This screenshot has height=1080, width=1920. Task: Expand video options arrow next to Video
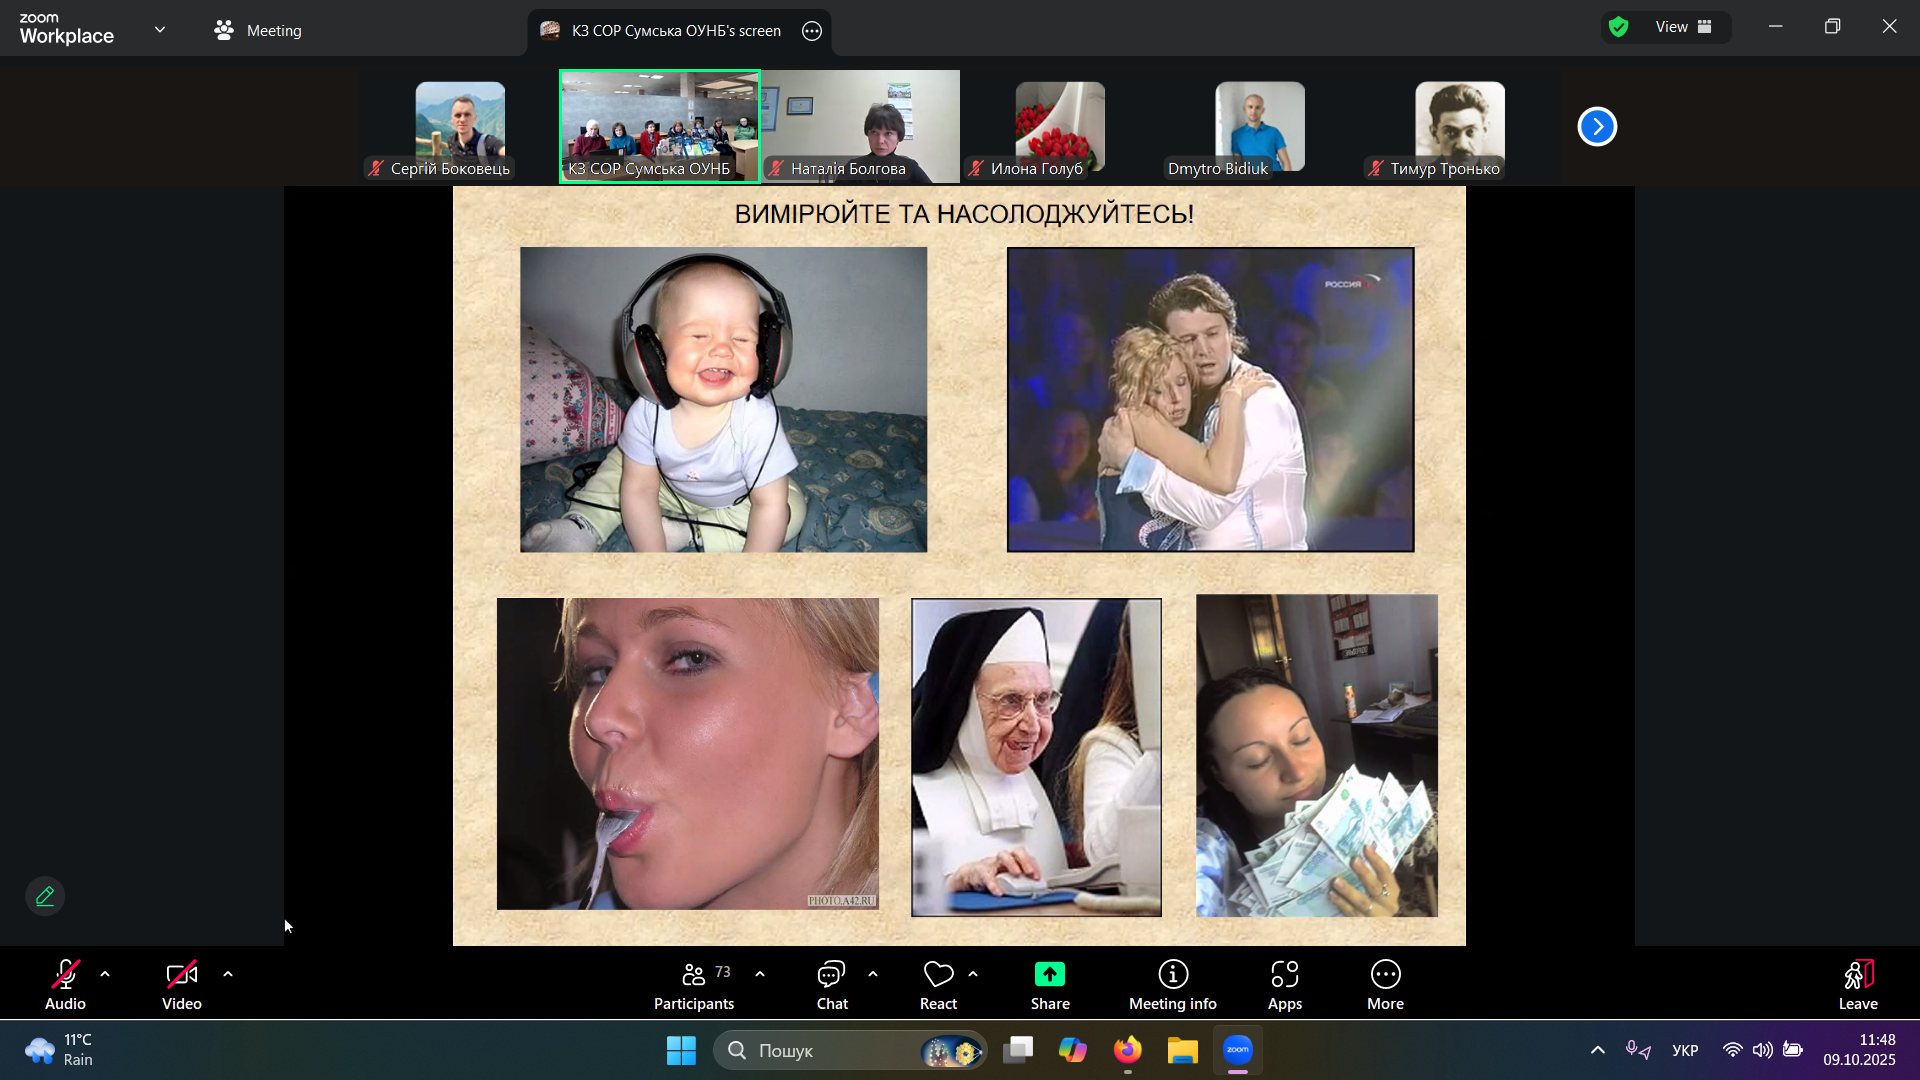point(228,974)
